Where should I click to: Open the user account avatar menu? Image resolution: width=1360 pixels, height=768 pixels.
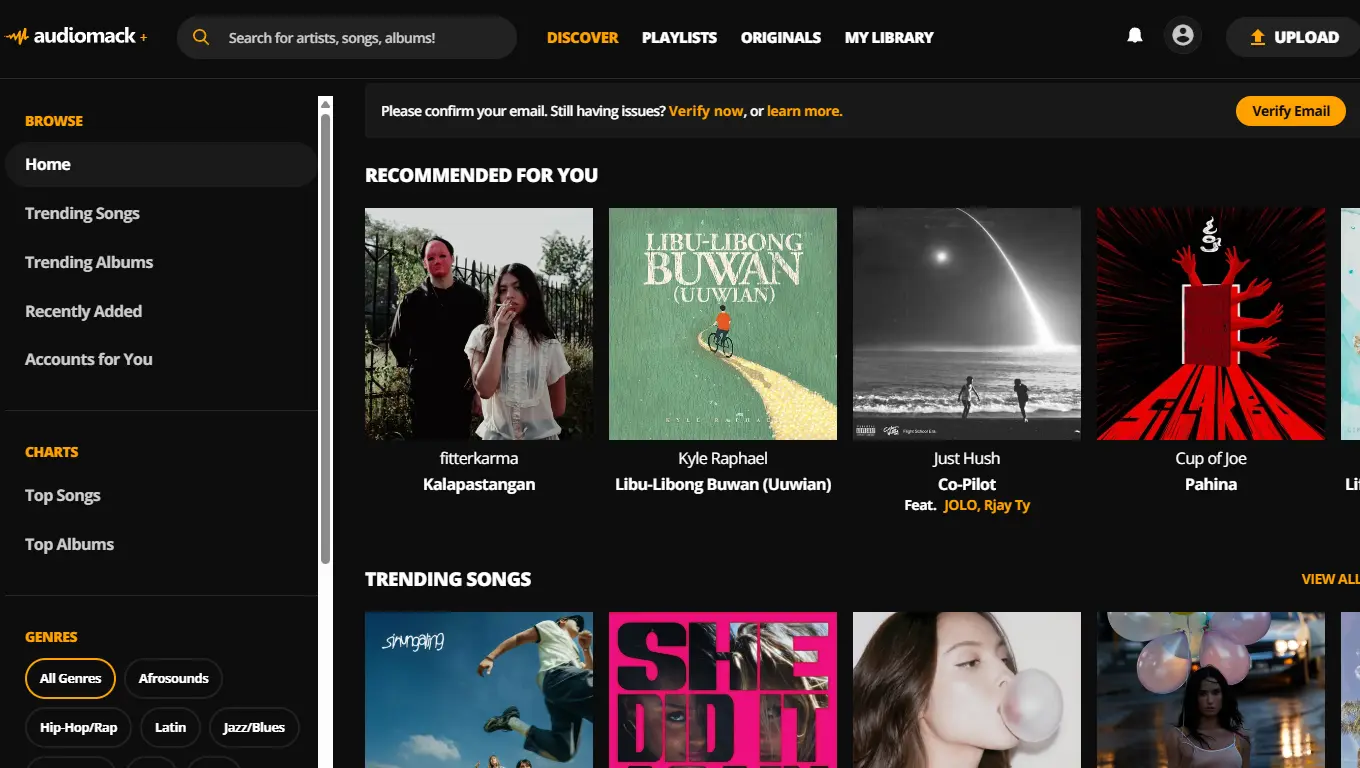[1183, 36]
